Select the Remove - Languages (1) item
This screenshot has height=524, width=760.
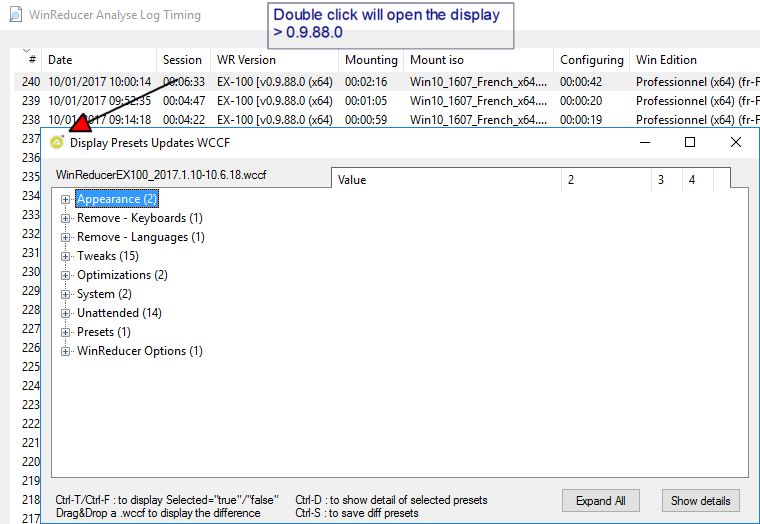141,237
